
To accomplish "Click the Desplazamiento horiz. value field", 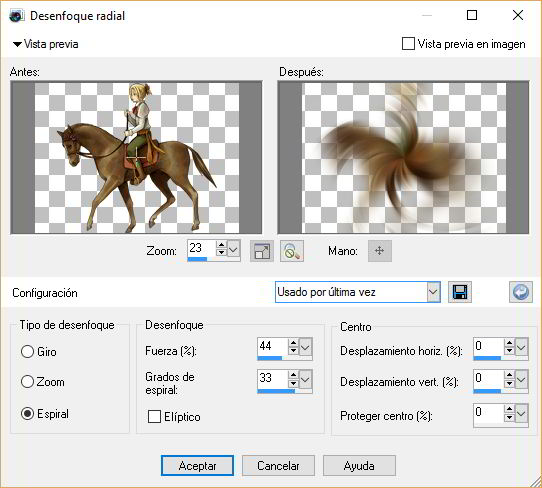I will tap(488, 346).
